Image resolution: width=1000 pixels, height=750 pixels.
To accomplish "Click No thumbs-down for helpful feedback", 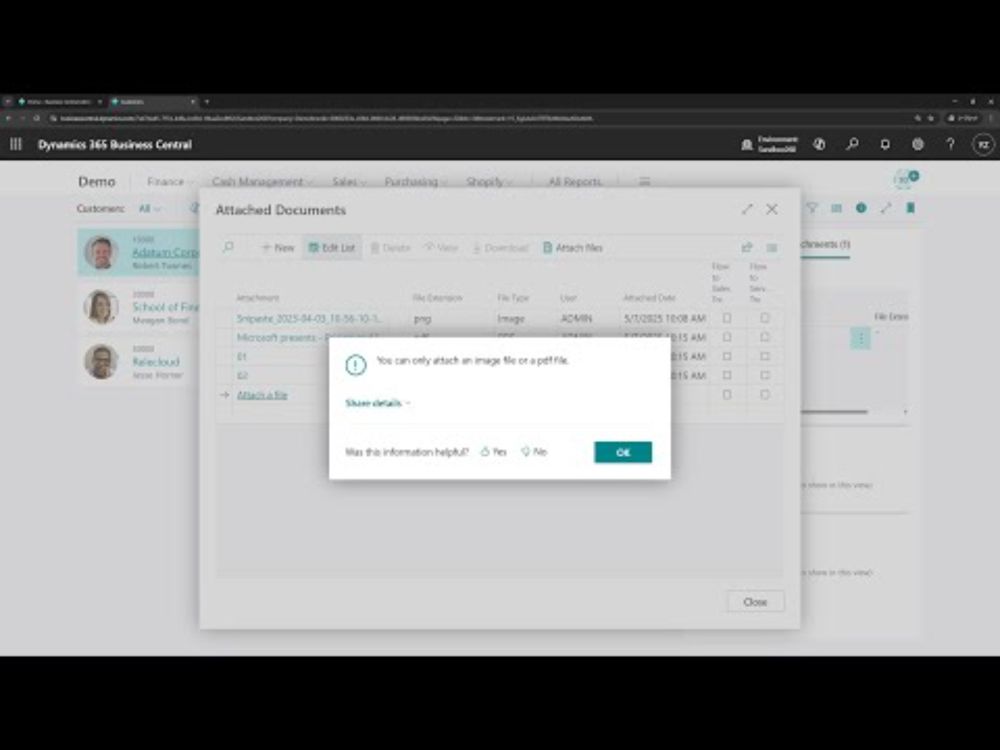I will [x=534, y=452].
